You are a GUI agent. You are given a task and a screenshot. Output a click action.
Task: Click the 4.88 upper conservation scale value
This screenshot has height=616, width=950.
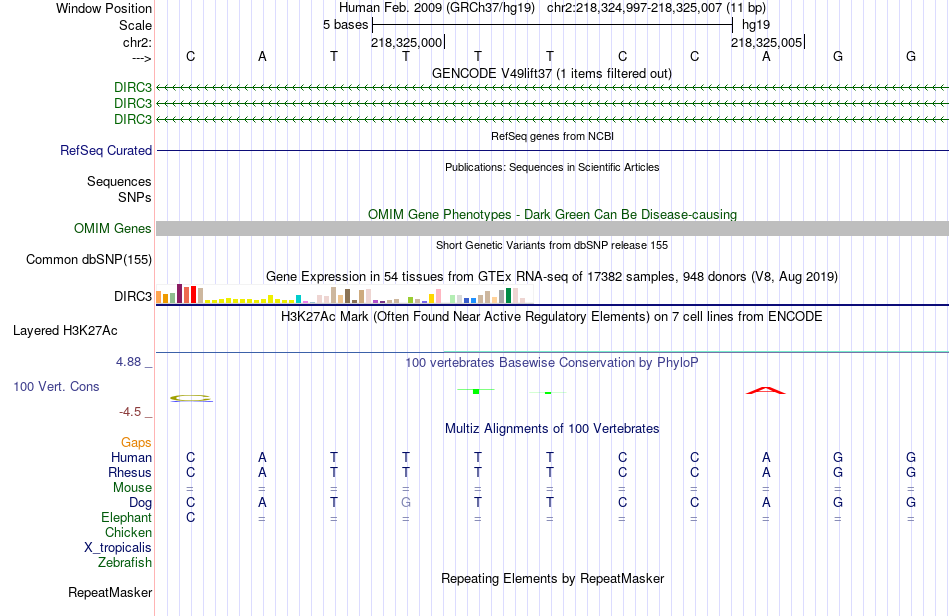pos(128,362)
